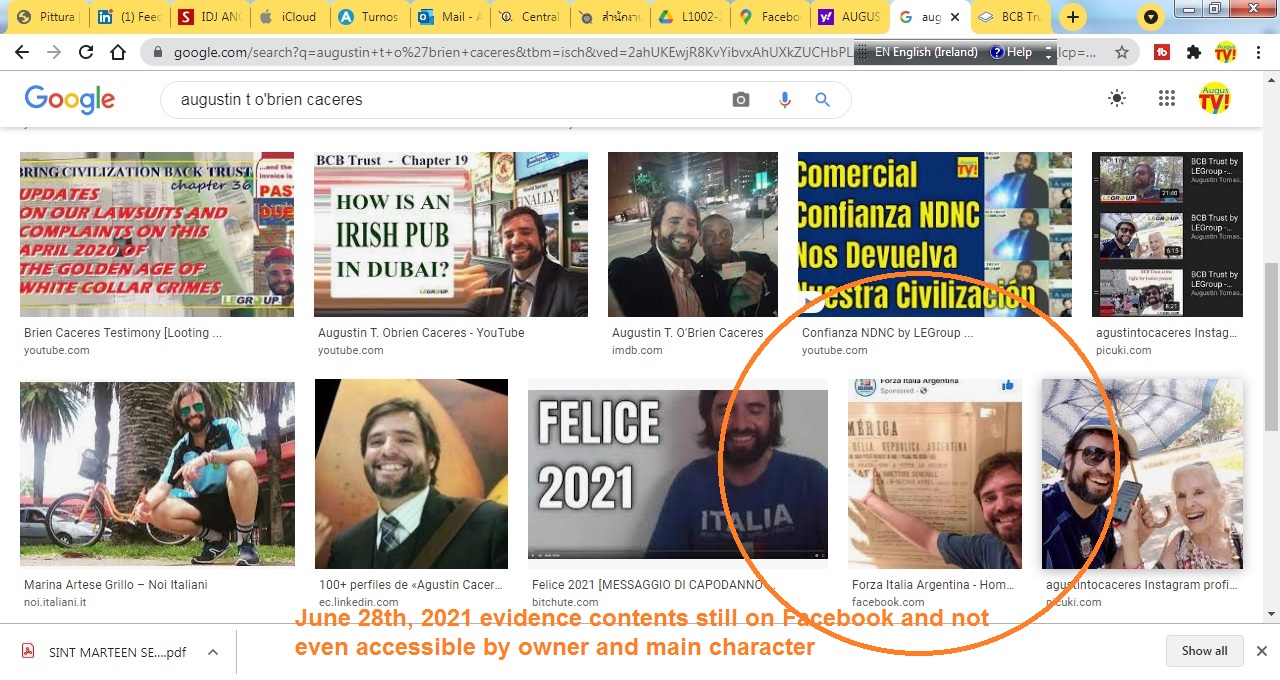Expand the PDF download options chevron
This screenshot has width=1280, height=680.
tap(213, 652)
